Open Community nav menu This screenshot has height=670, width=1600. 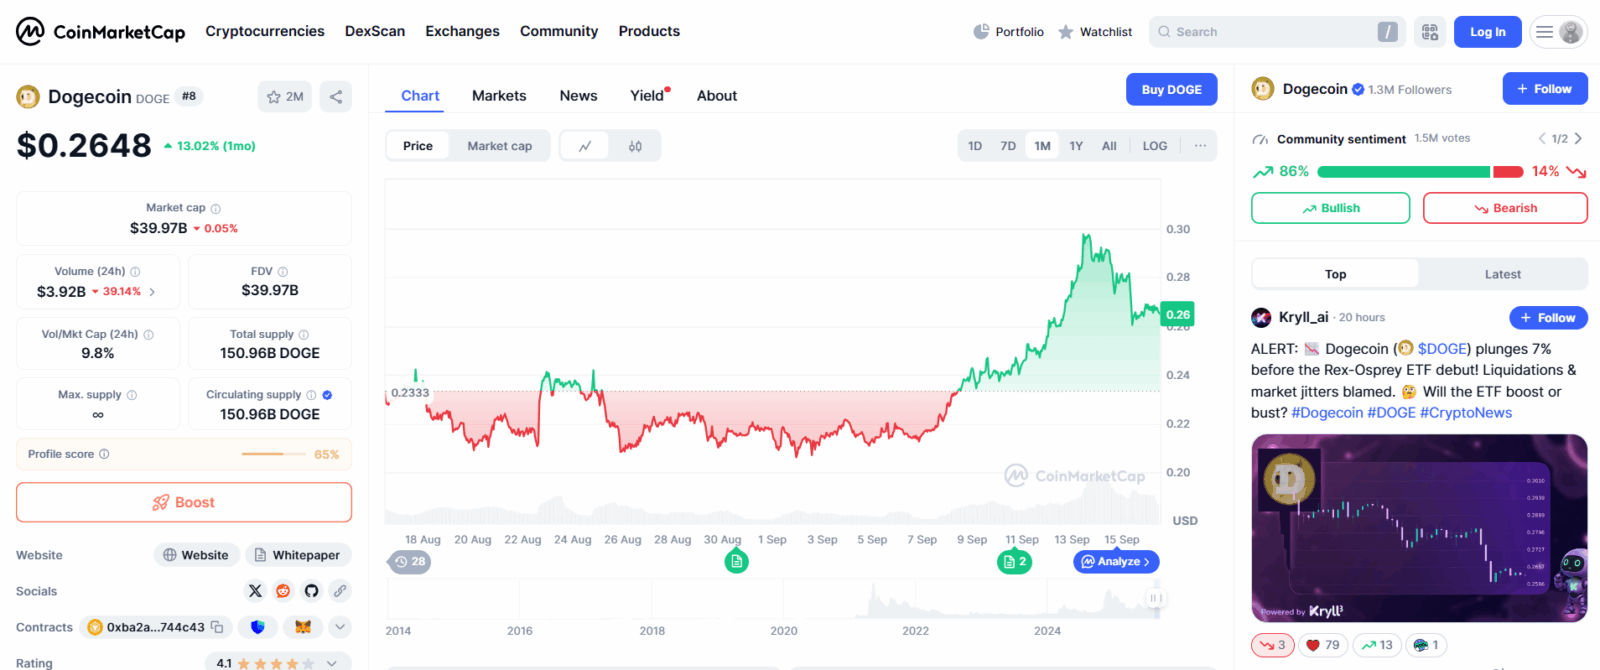coord(559,31)
